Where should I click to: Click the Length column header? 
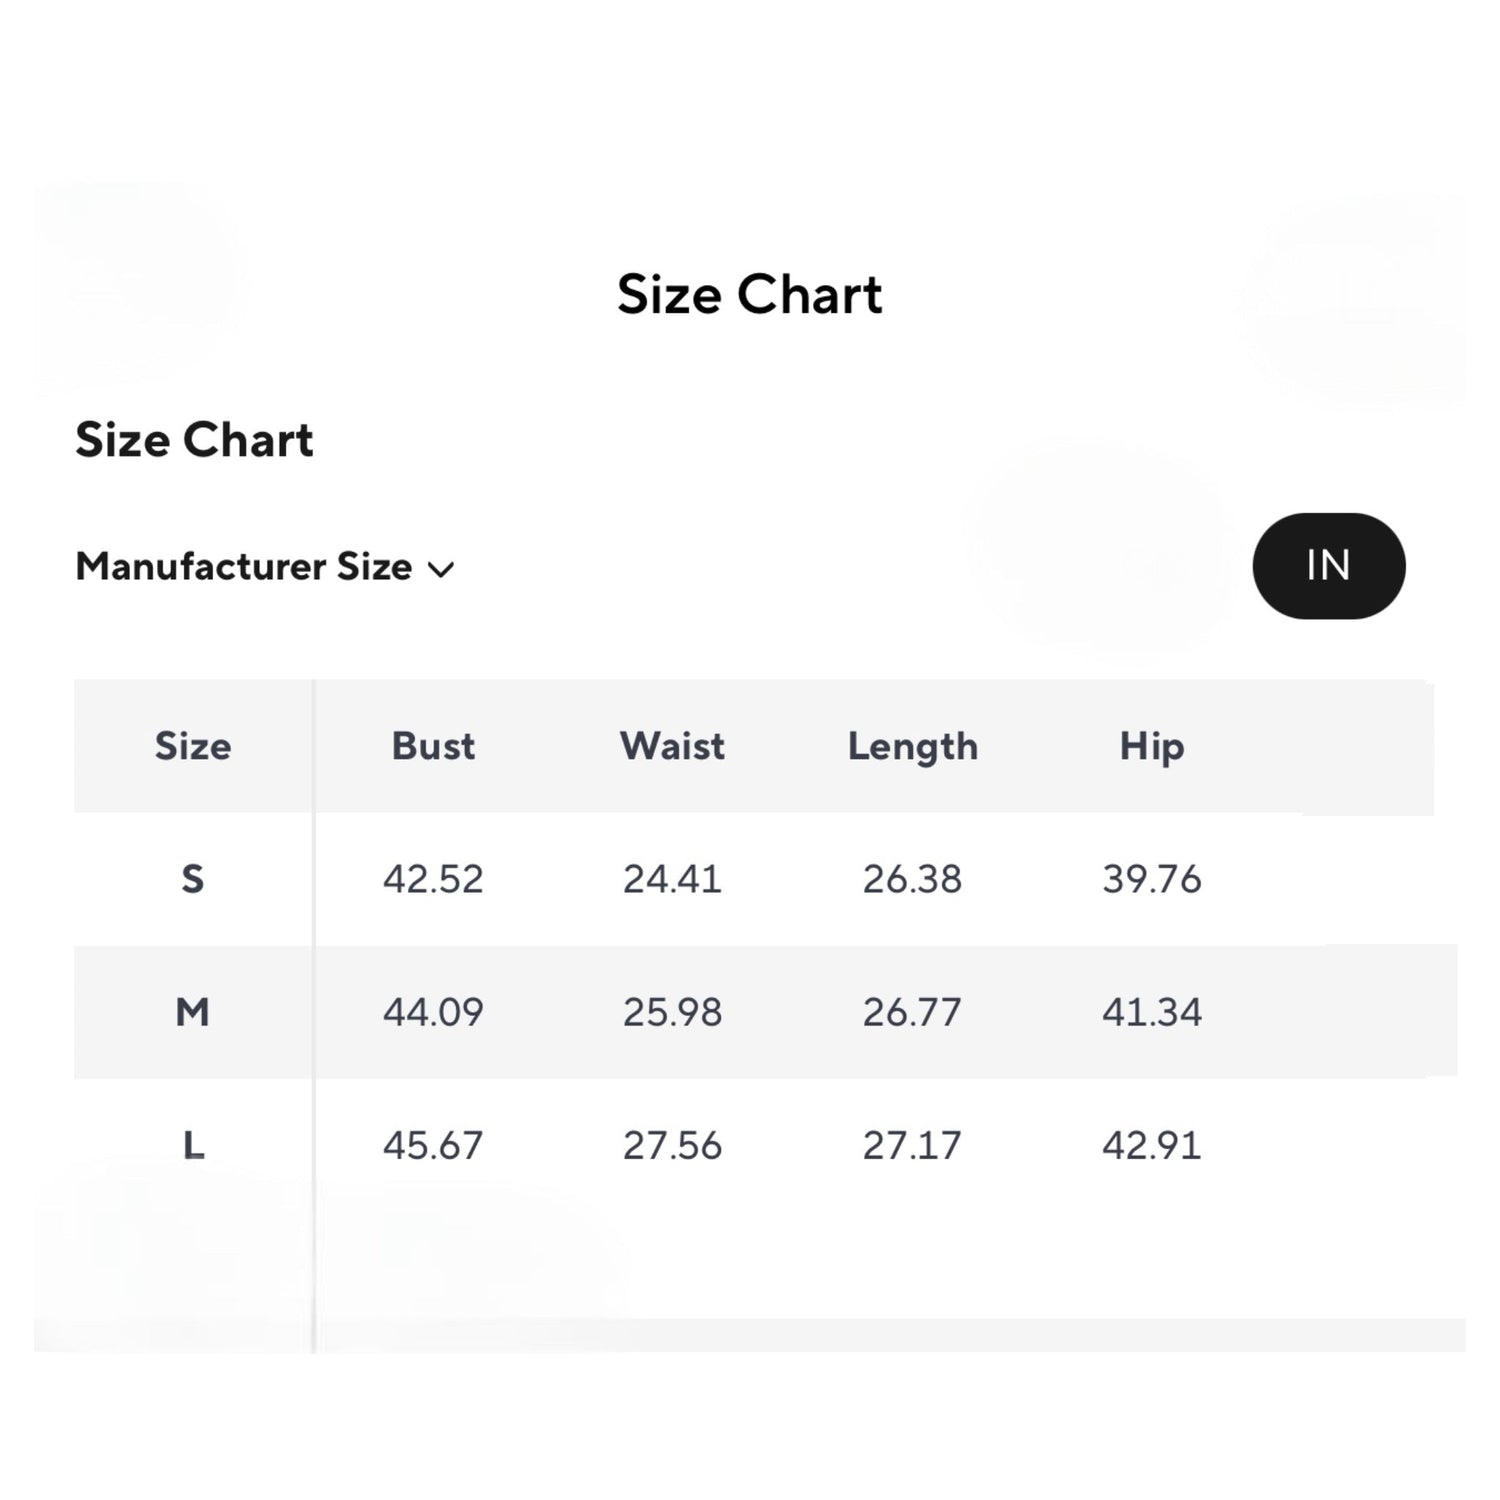912,746
